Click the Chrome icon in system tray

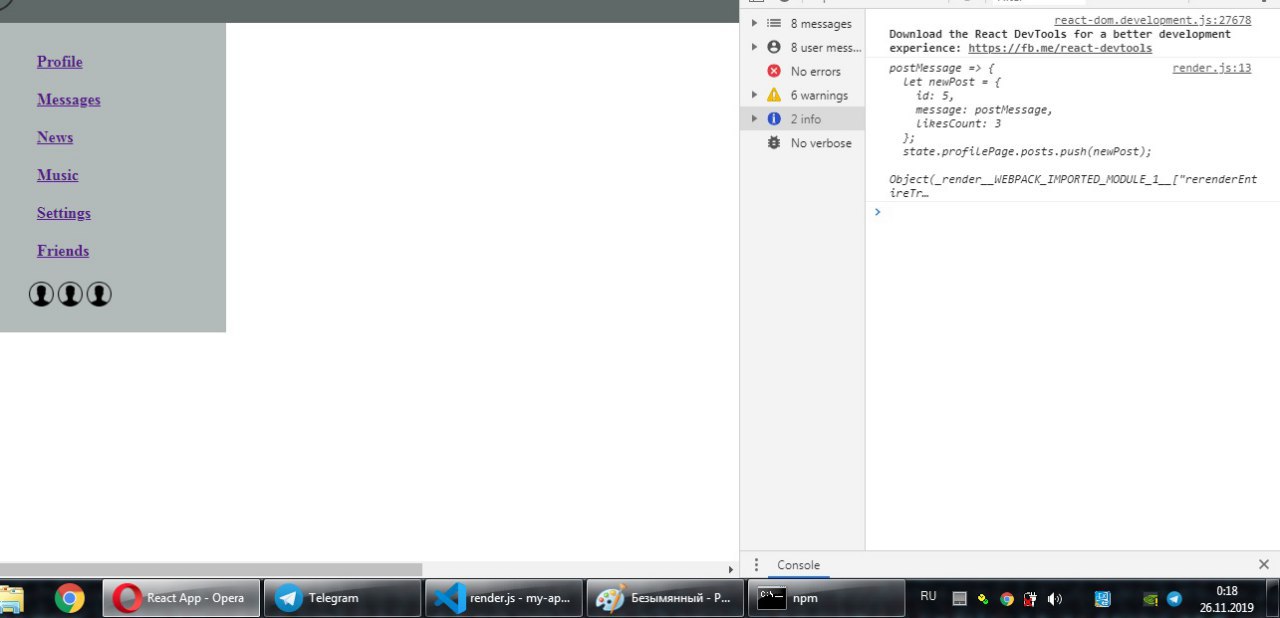point(1007,599)
